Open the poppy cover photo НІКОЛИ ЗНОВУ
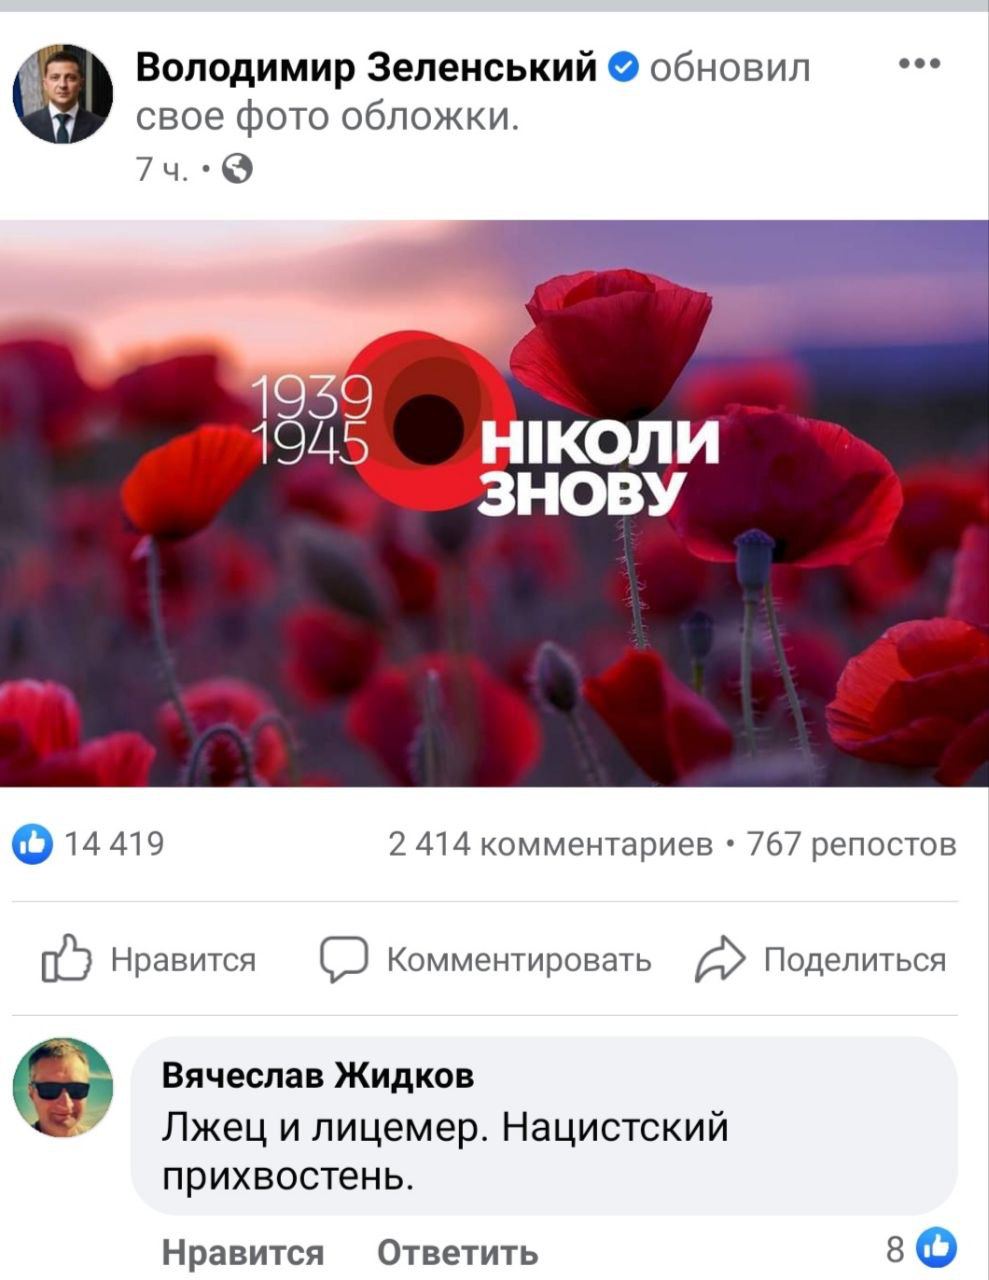The image size is (989, 1280). 494,503
